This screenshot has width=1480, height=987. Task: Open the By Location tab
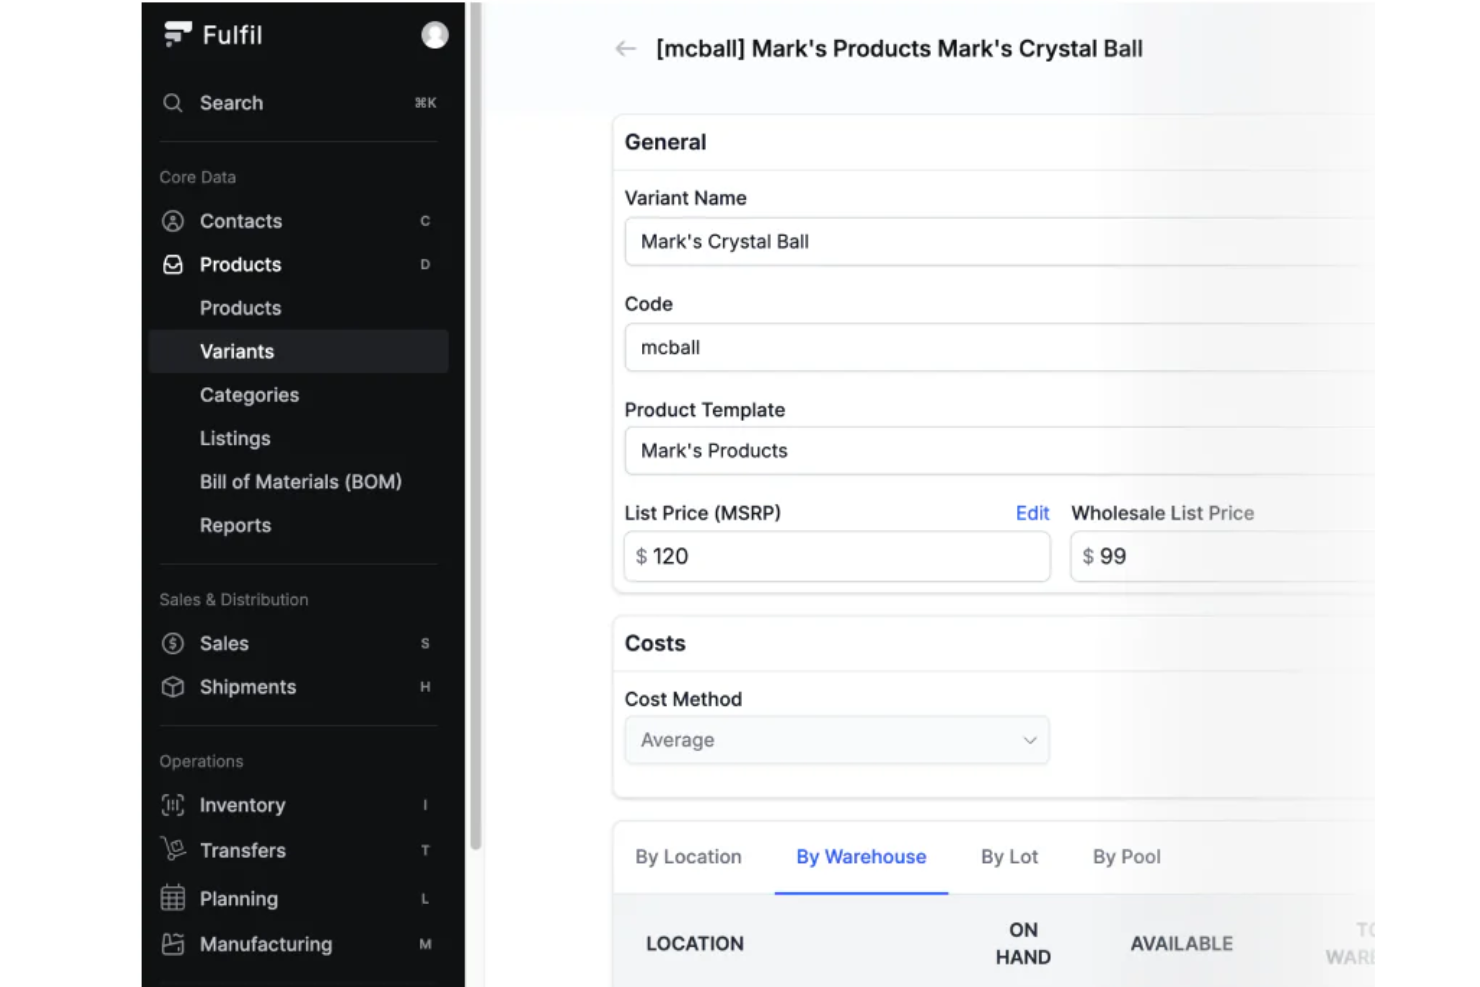click(x=687, y=857)
